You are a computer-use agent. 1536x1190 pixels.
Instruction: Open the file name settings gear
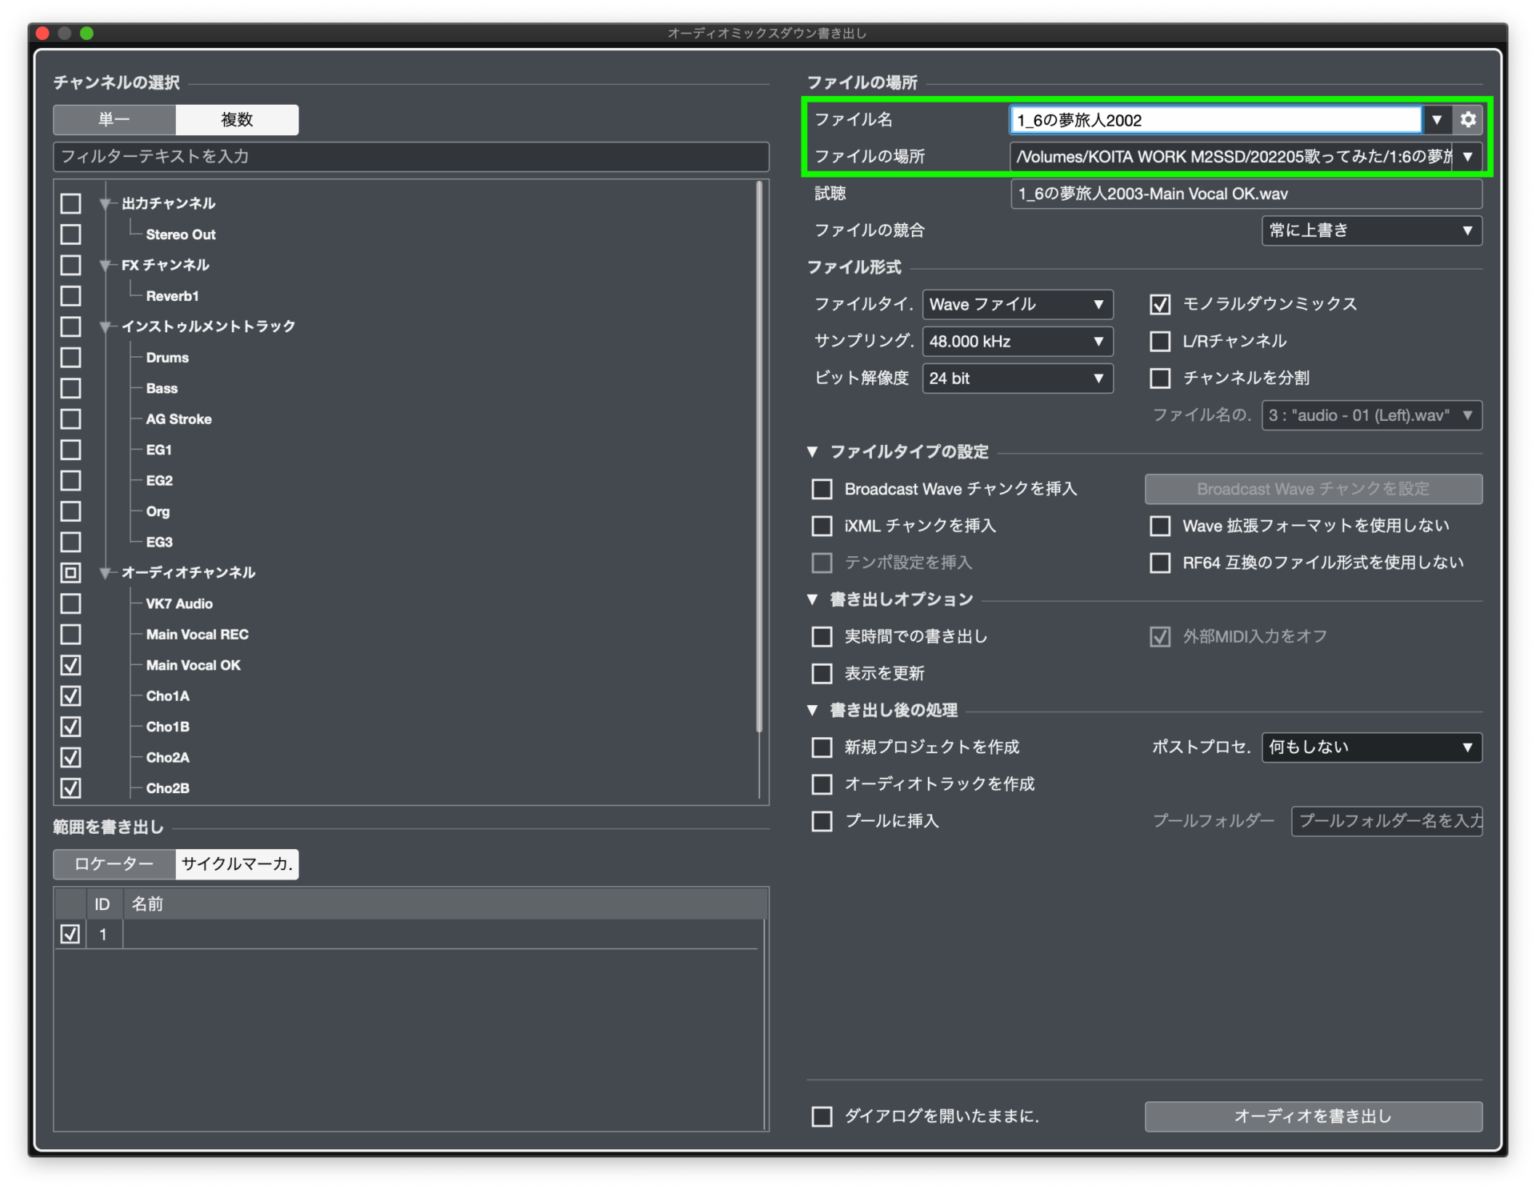point(1467,120)
